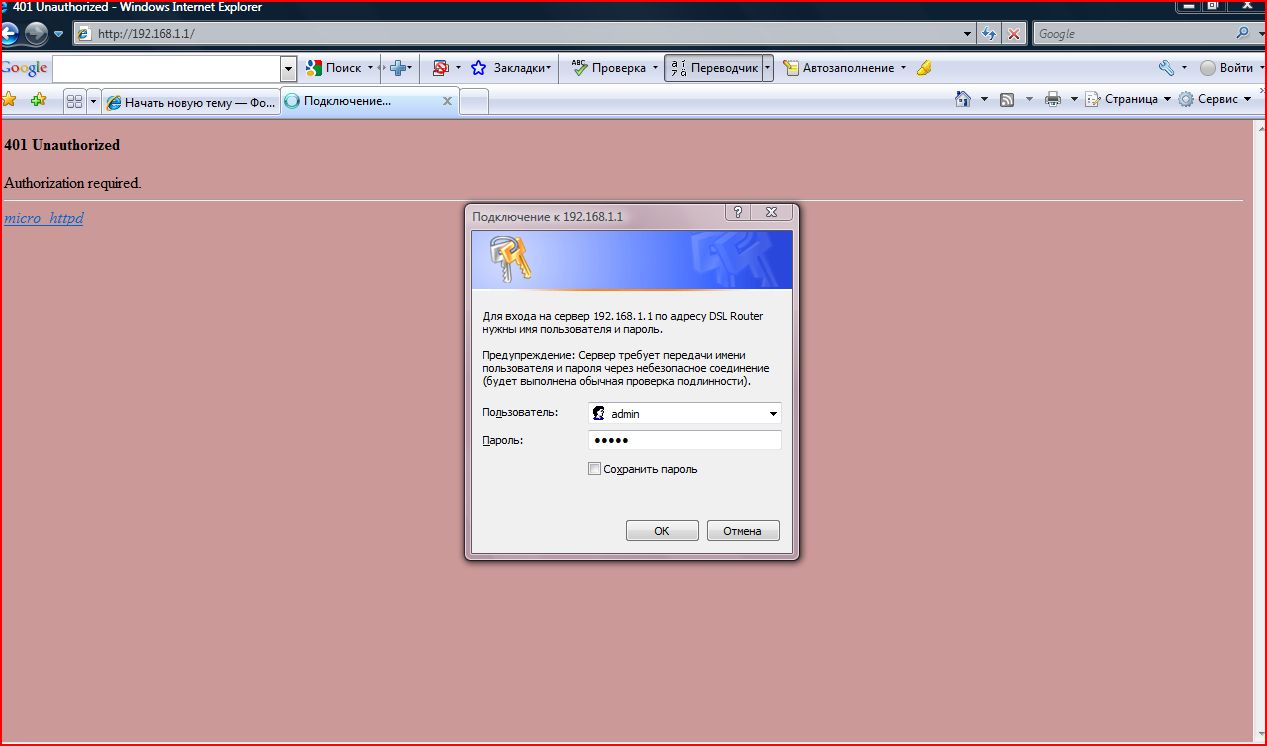1267x746 pixels.
Task: Click the Refresh icon beside the address bar
Action: point(990,33)
